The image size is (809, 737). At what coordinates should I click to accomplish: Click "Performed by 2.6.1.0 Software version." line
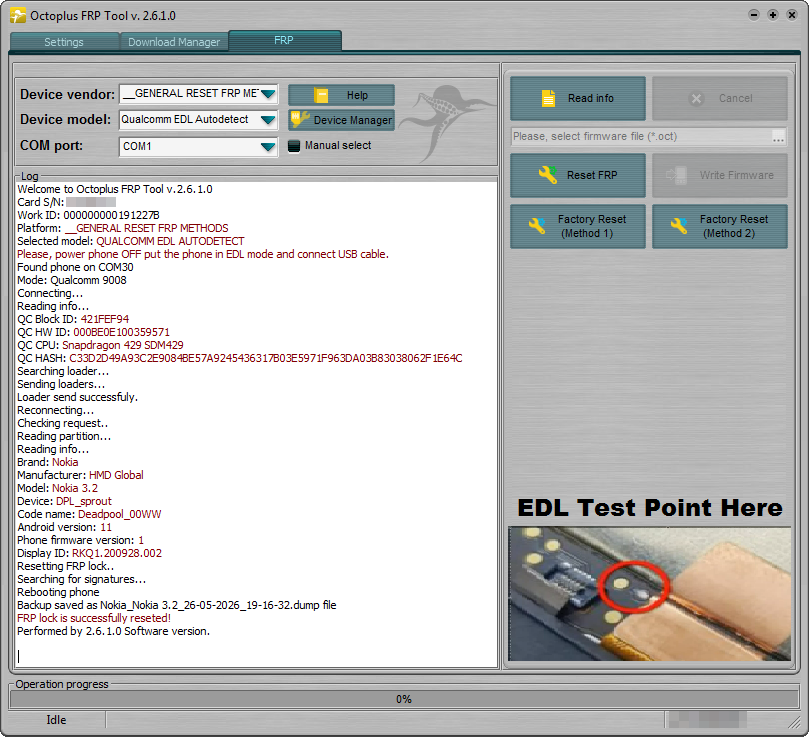click(x=114, y=631)
